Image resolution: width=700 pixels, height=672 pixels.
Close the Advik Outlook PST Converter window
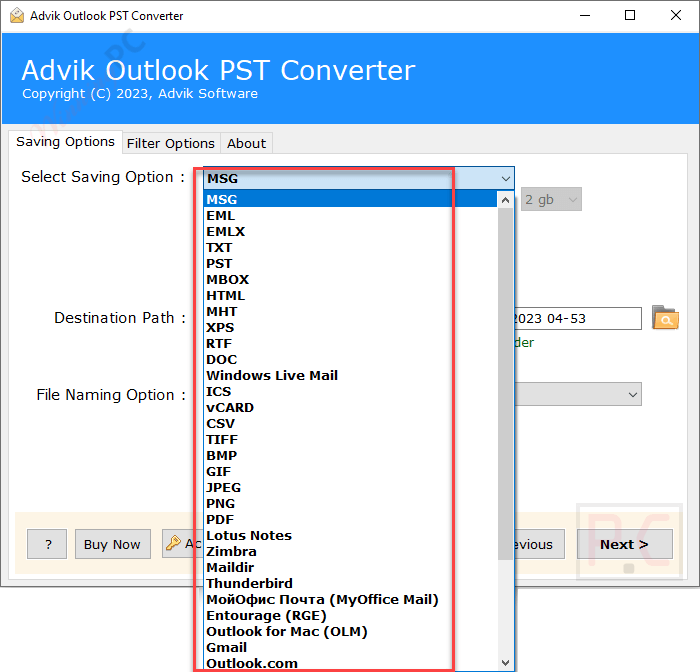675,16
